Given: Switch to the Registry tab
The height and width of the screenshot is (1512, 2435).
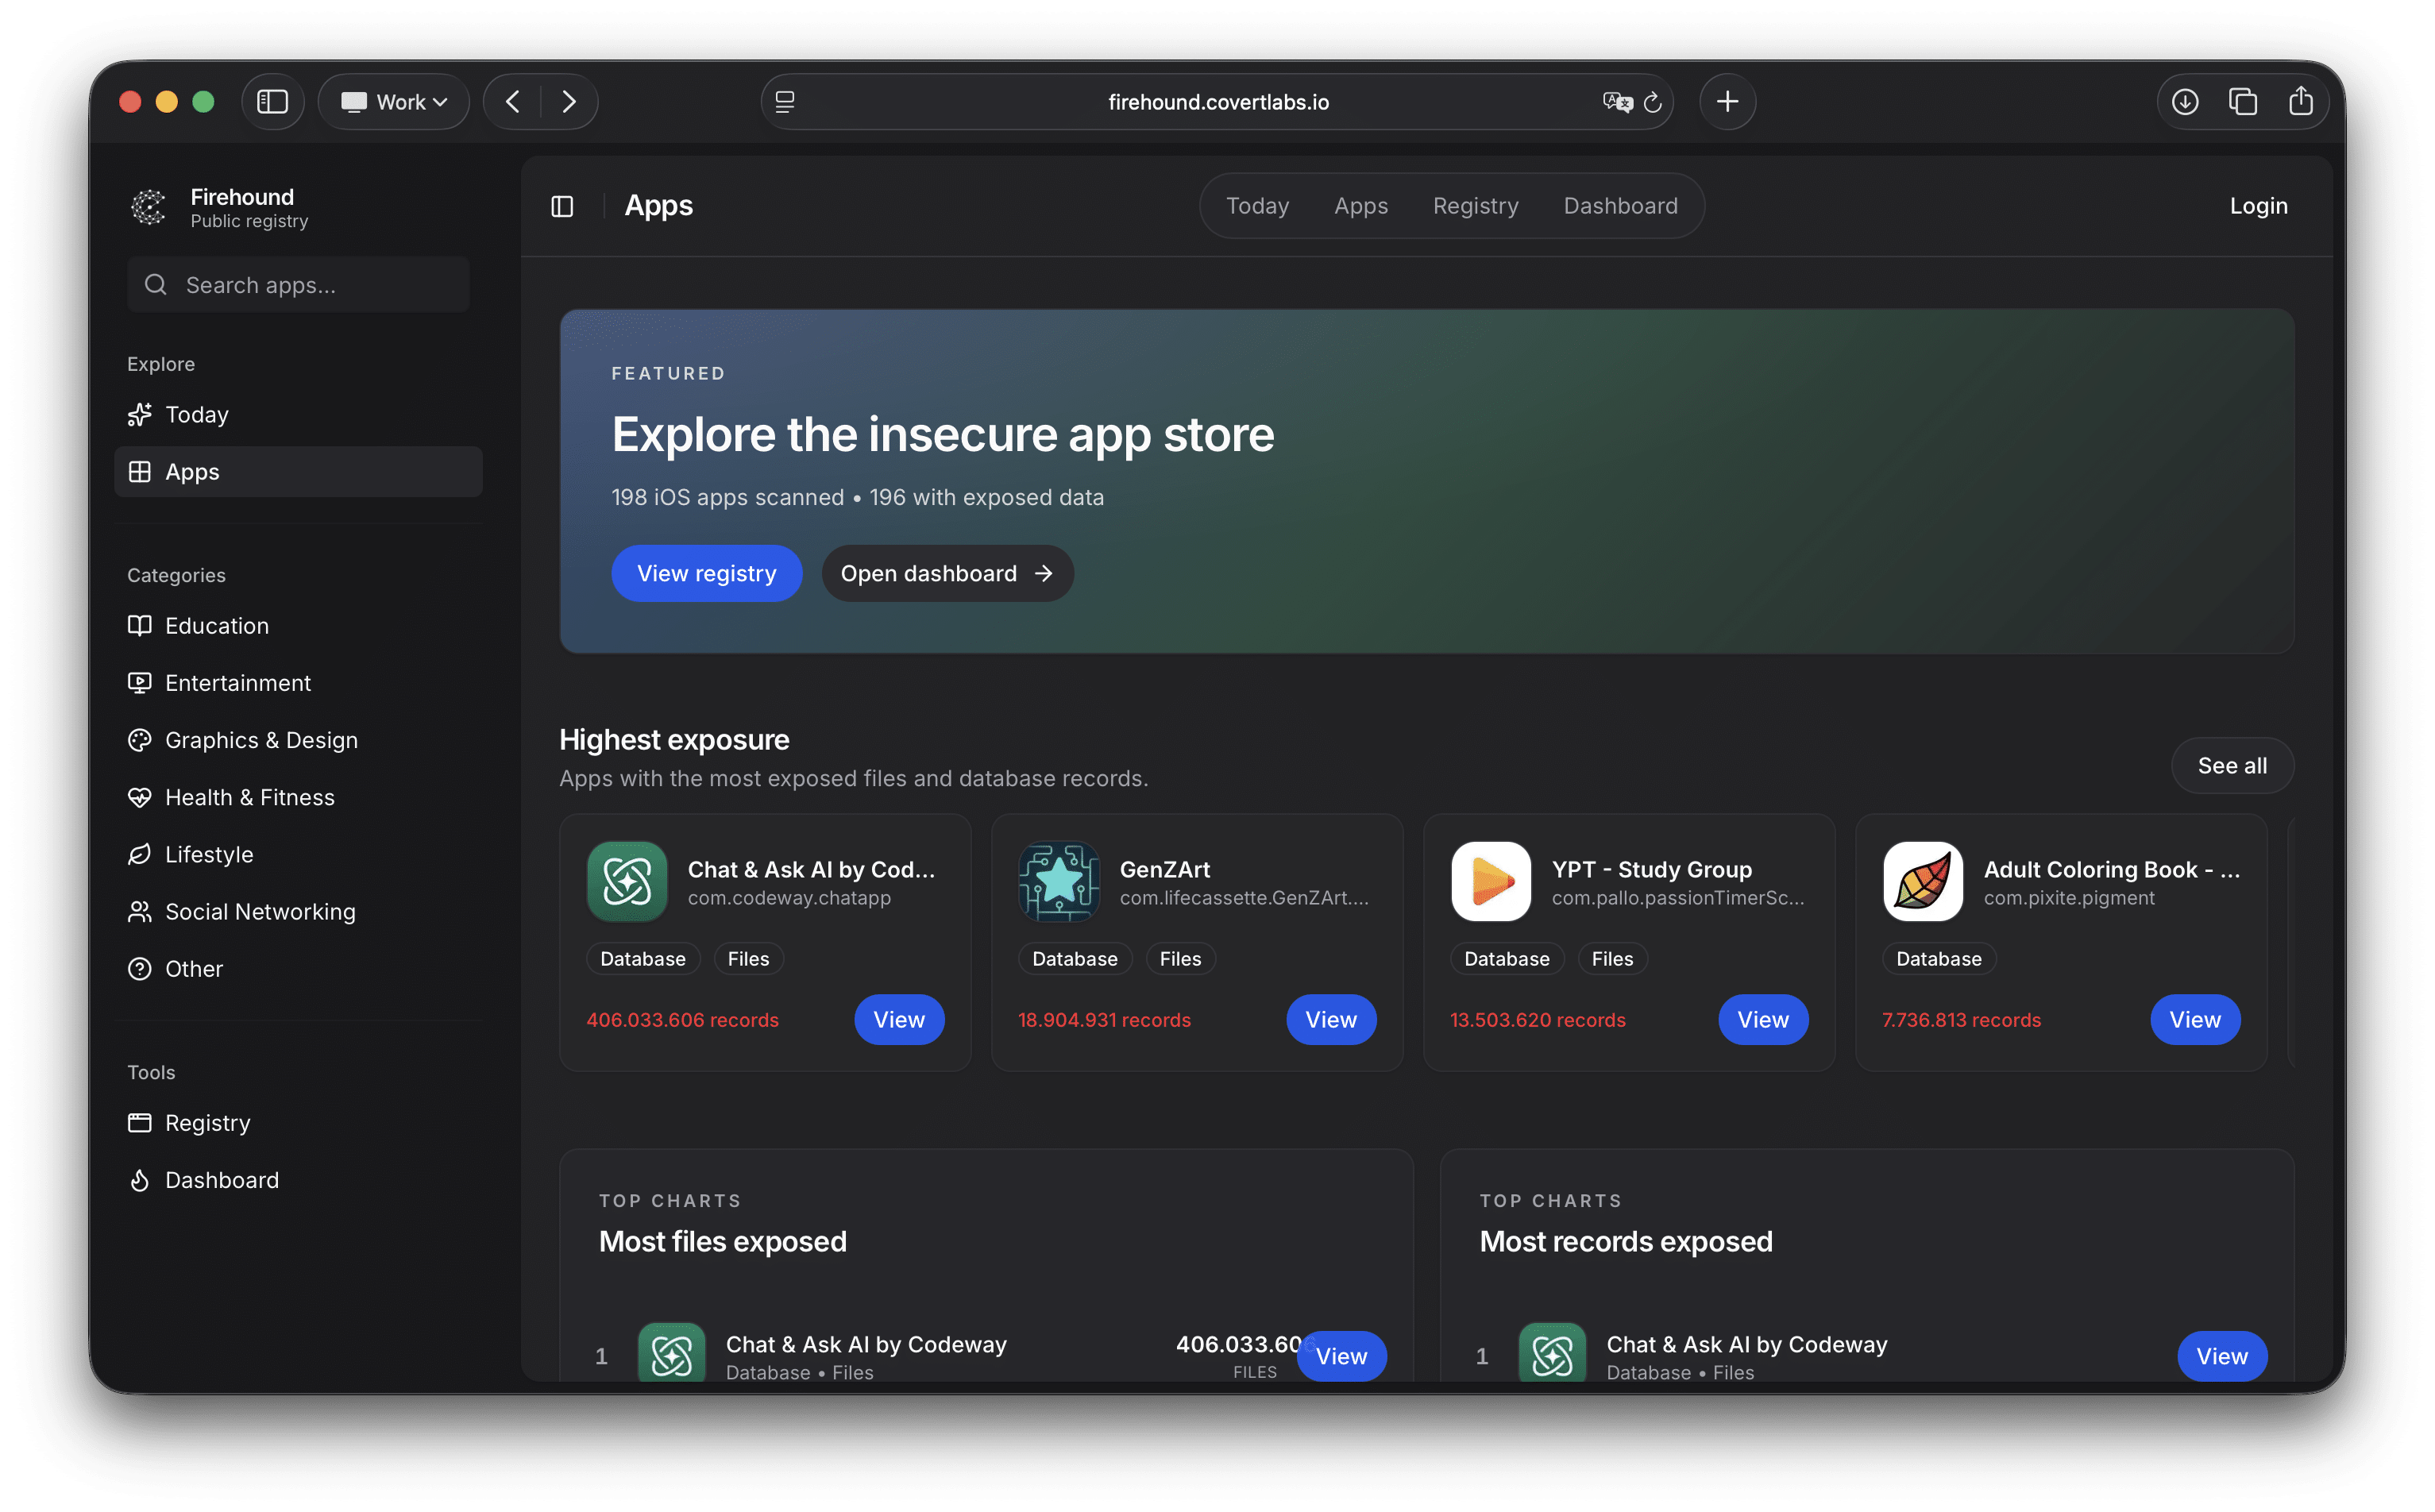Looking at the screenshot, I should tap(1475, 206).
